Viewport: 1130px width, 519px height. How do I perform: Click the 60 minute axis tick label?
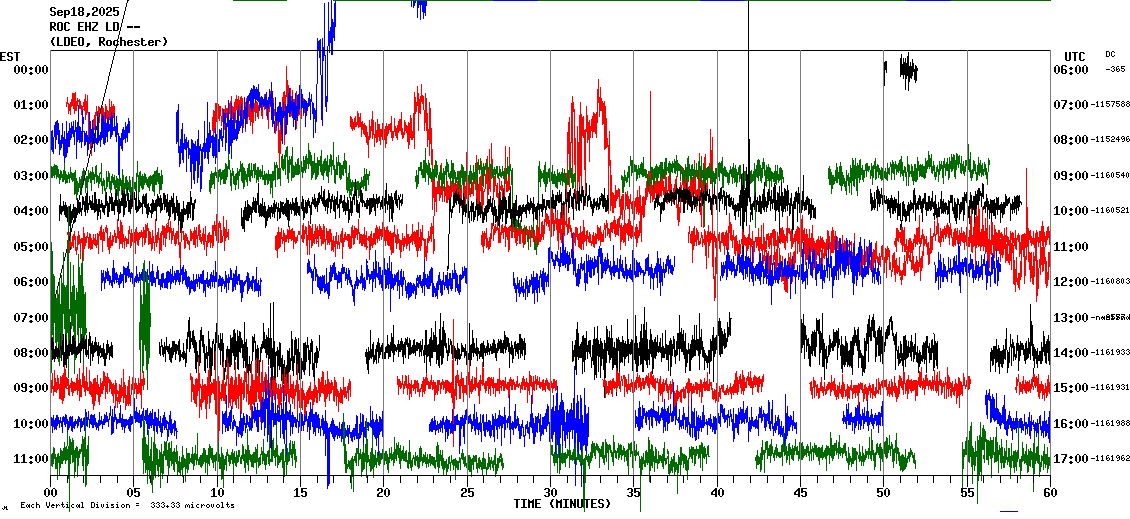[1049, 493]
